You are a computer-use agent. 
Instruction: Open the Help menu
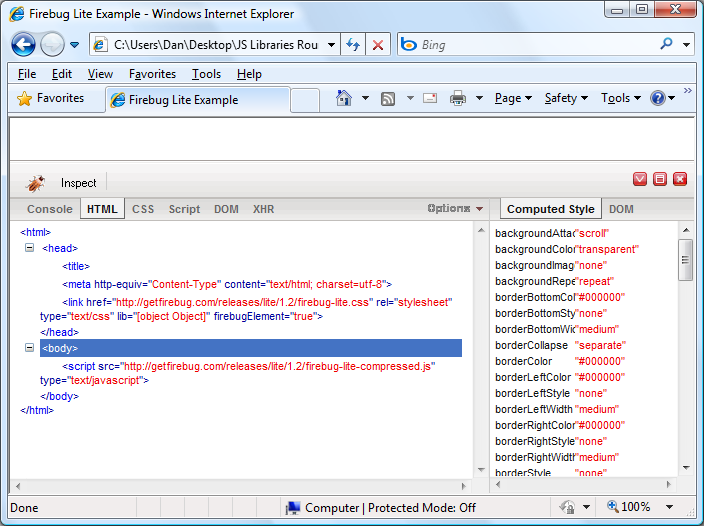tap(249, 74)
